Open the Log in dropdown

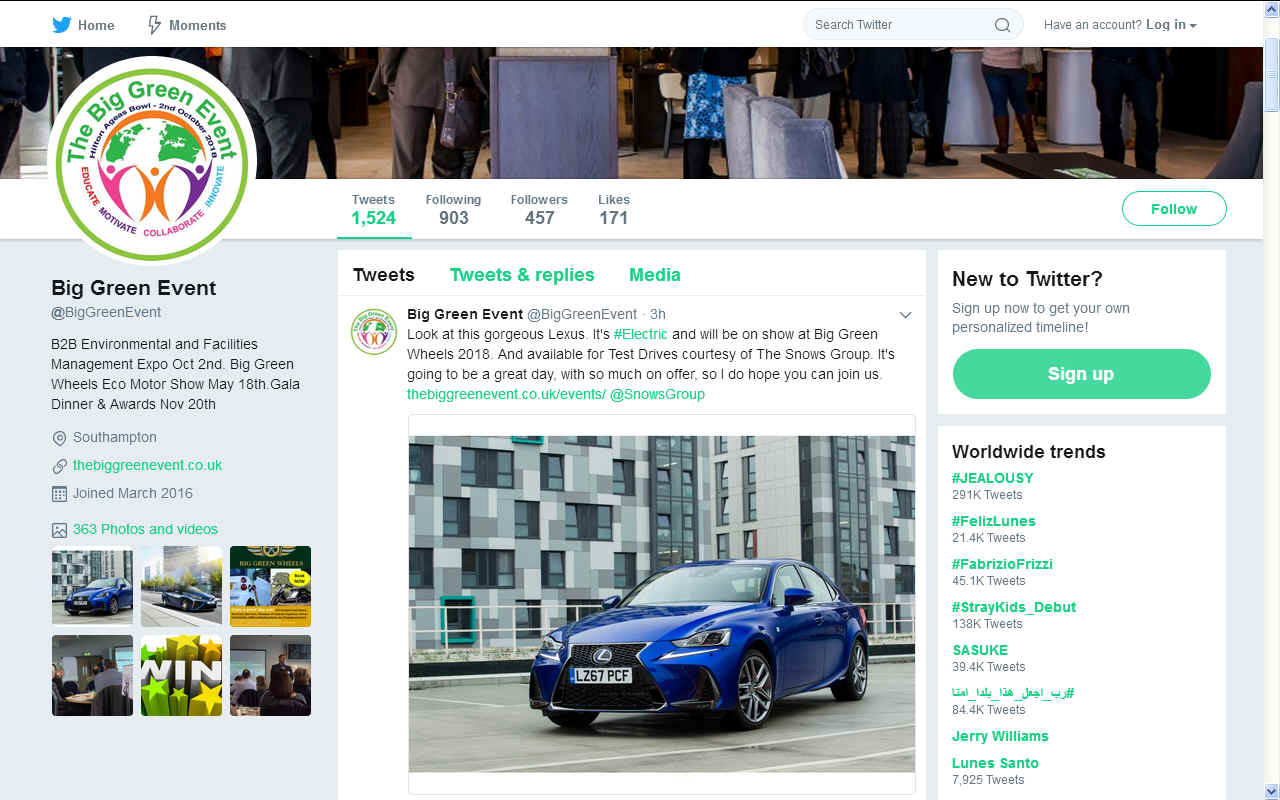click(x=1171, y=25)
